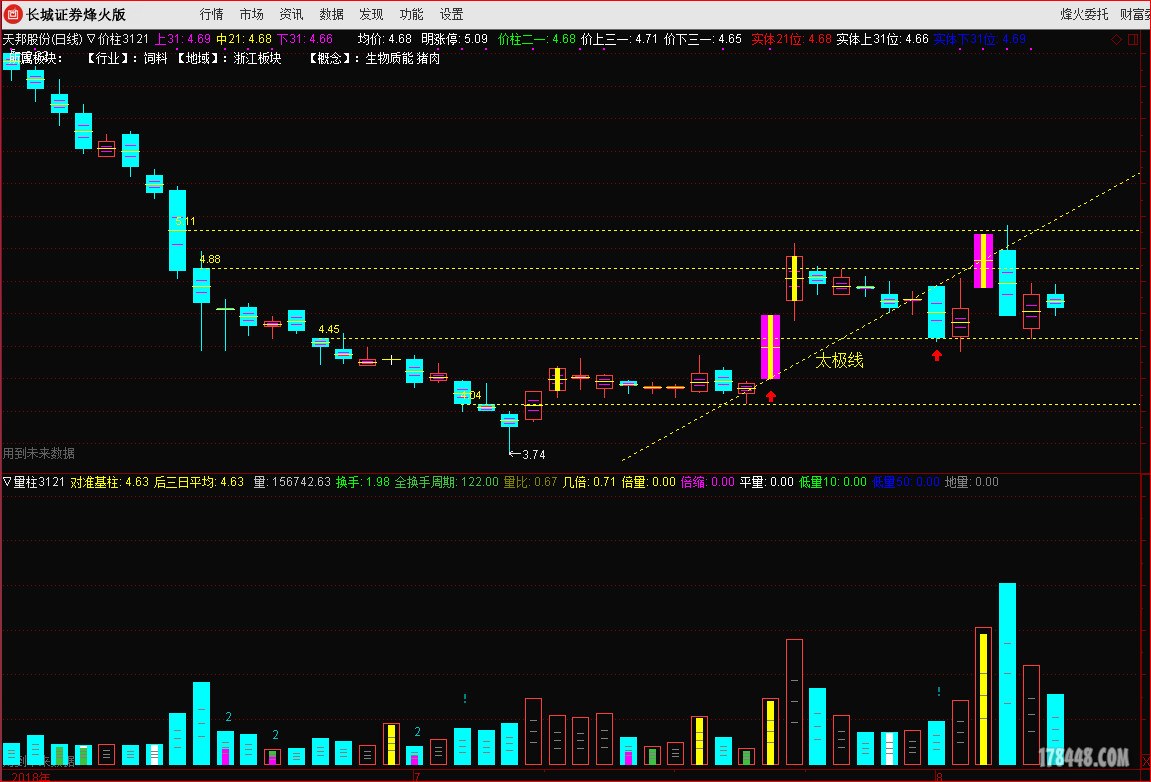Click the 明涨停: 5.09 value
Image resolution: width=1151 pixels, height=782 pixels.
(x=454, y=39)
